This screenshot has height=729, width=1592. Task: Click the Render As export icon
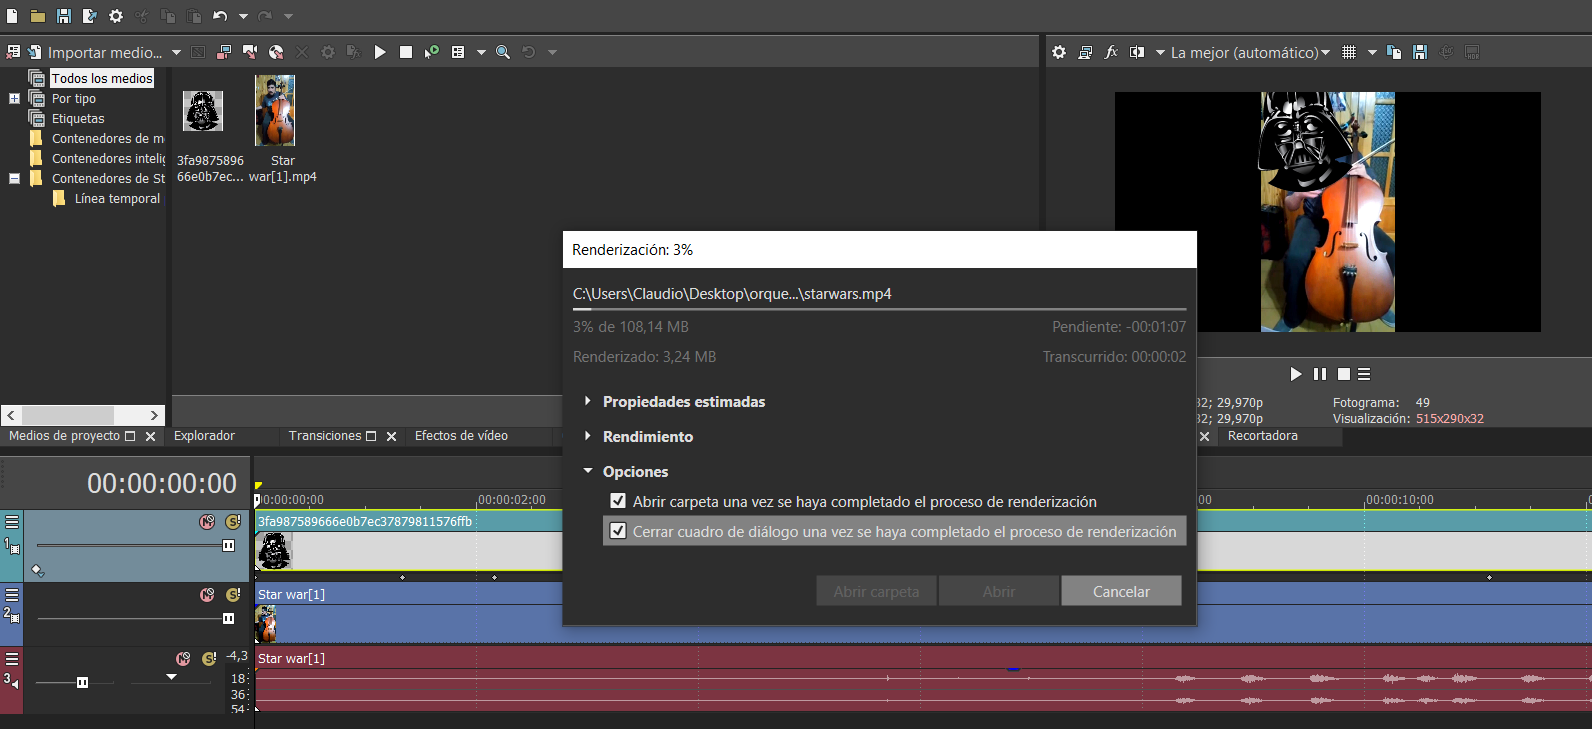coord(89,16)
